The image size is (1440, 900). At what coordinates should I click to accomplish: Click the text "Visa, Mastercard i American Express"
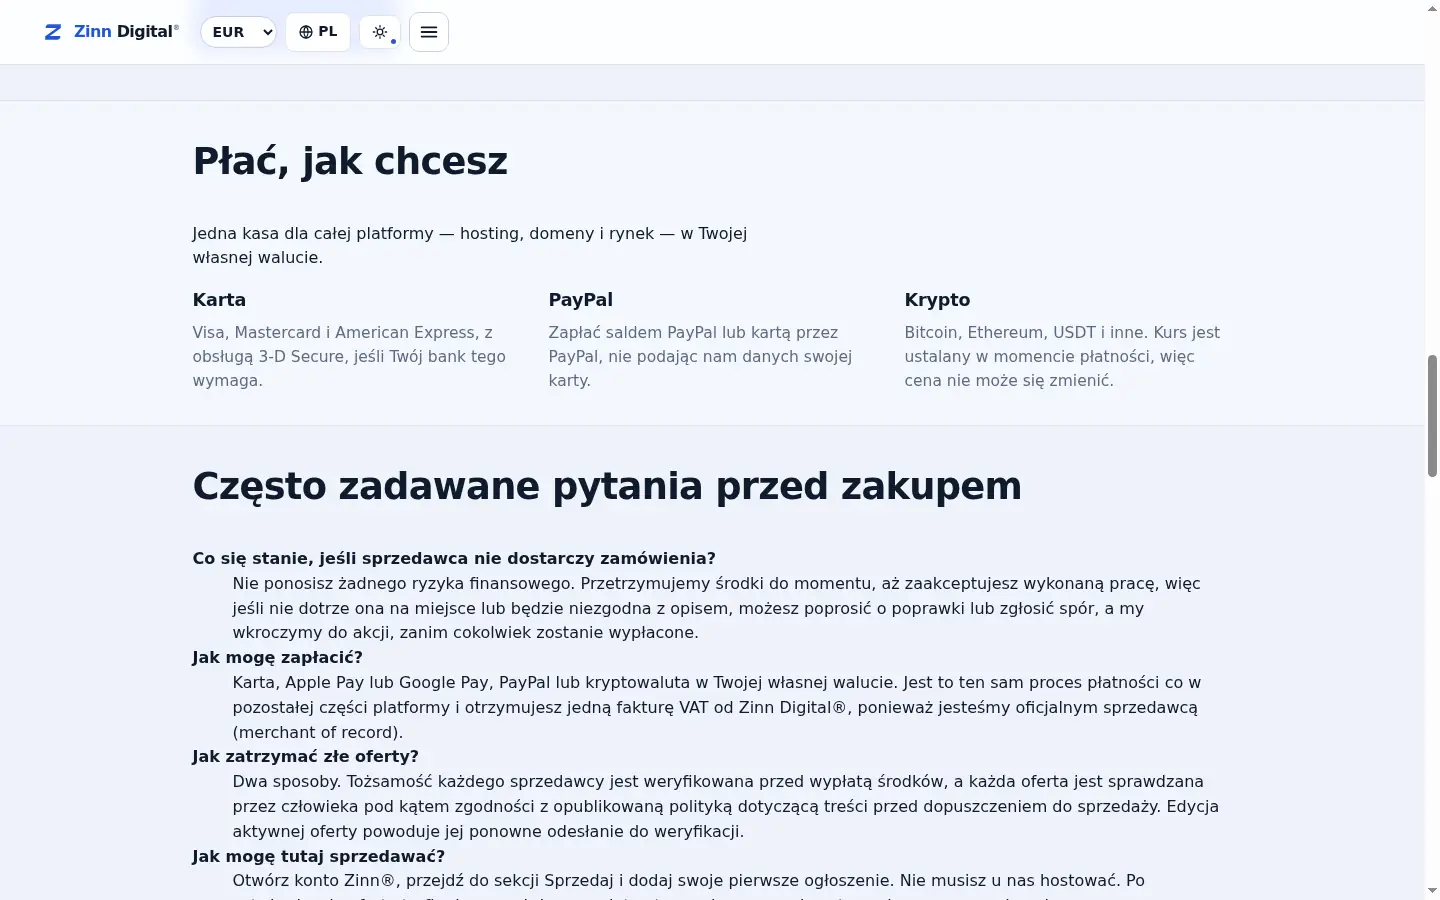coord(334,332)
